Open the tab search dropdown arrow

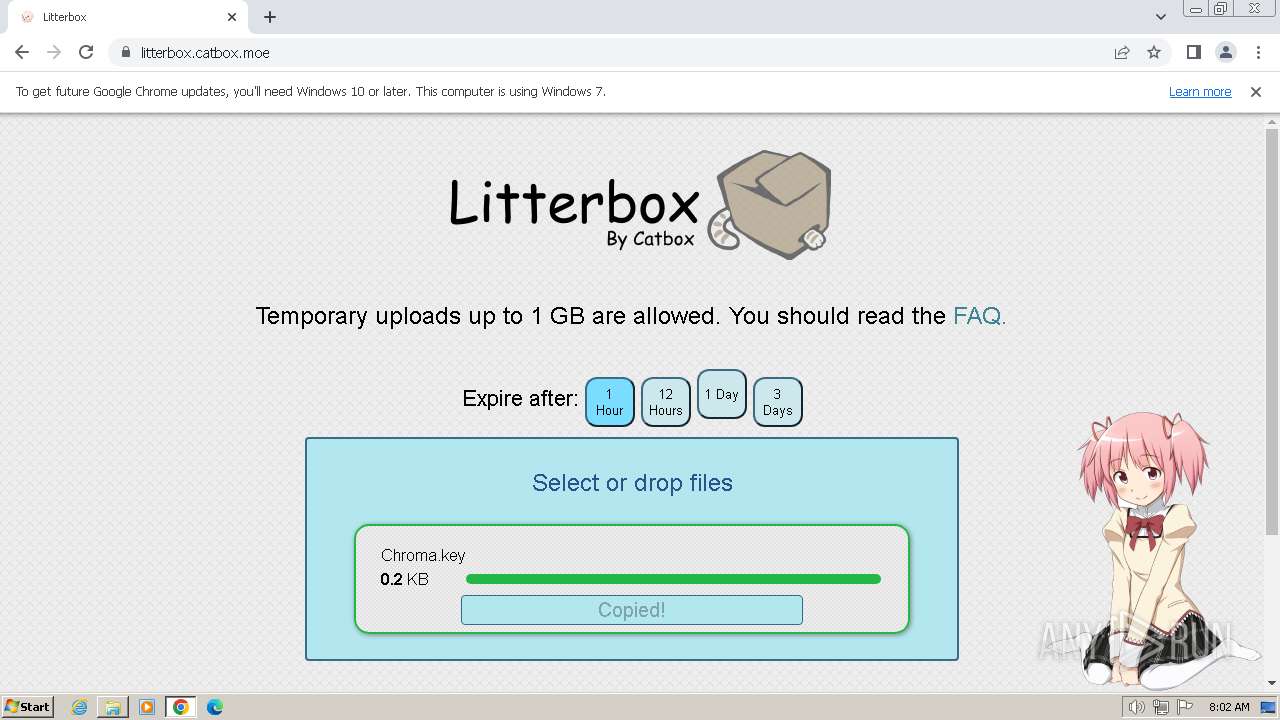tap(1160, 17)
